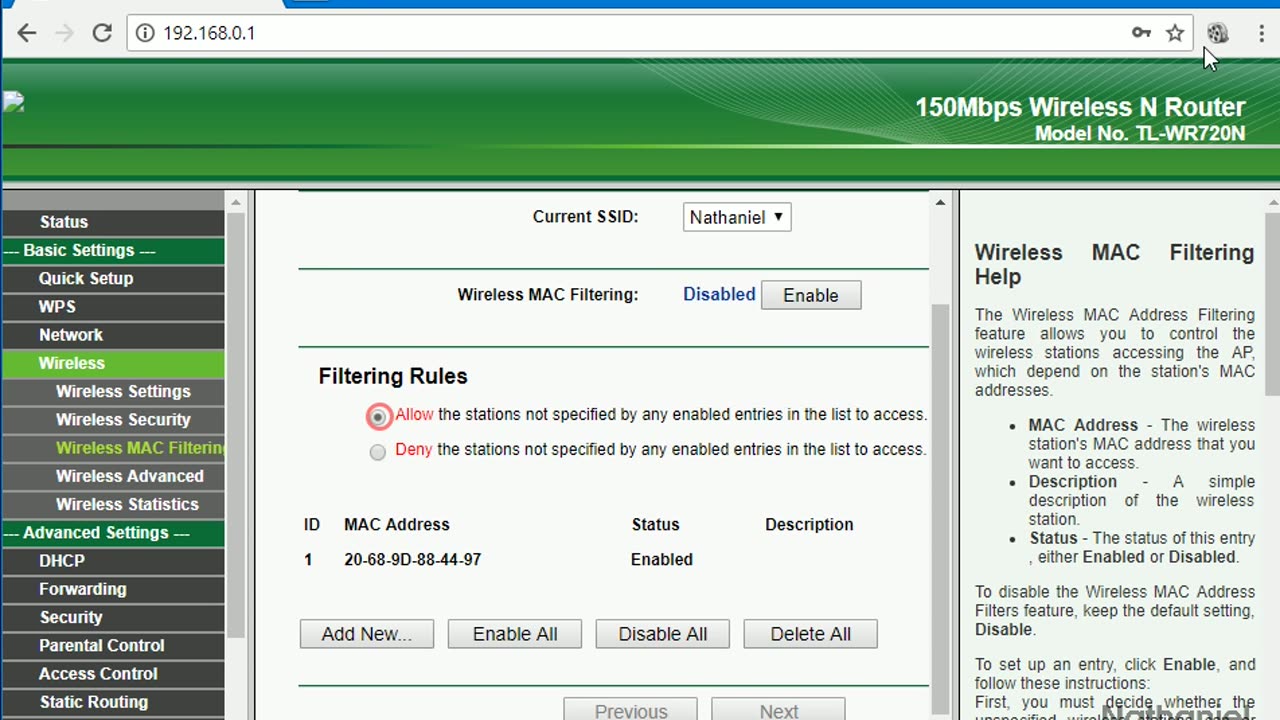The width and height of the screenshot is (1280, 720).
Task: Open Wireless Advanced submenu
Action: (x=113, y=476)
